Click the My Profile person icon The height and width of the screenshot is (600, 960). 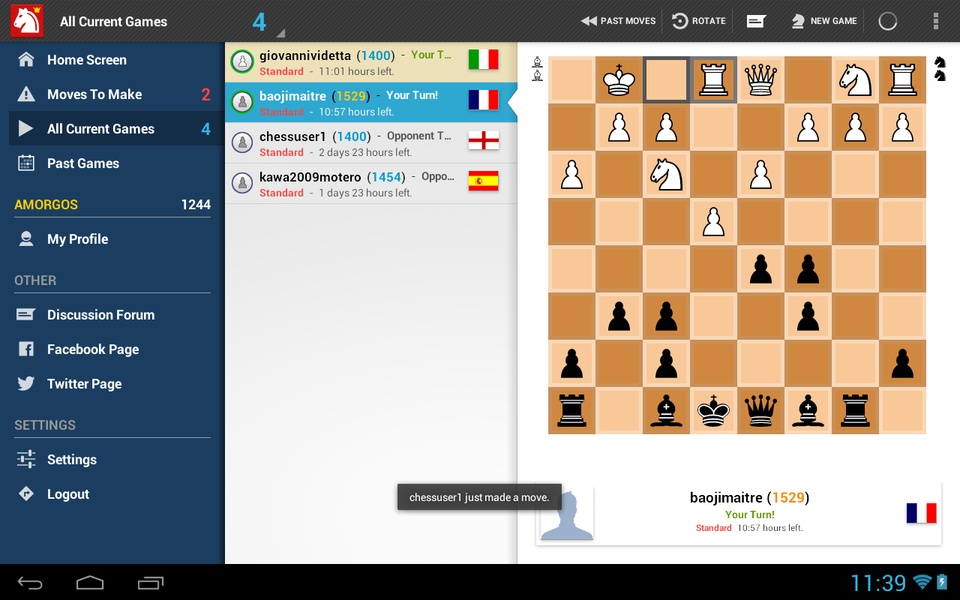click(26, 239)
